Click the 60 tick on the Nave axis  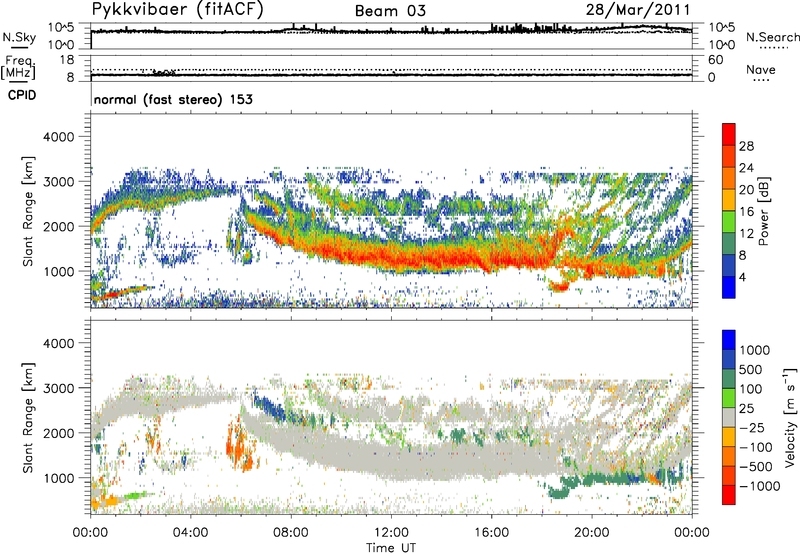pyautogui.click(x=716, y=60)
